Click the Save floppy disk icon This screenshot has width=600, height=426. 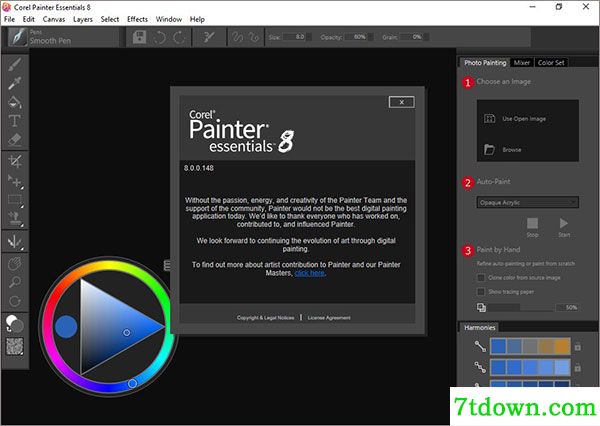click(139, 37)
